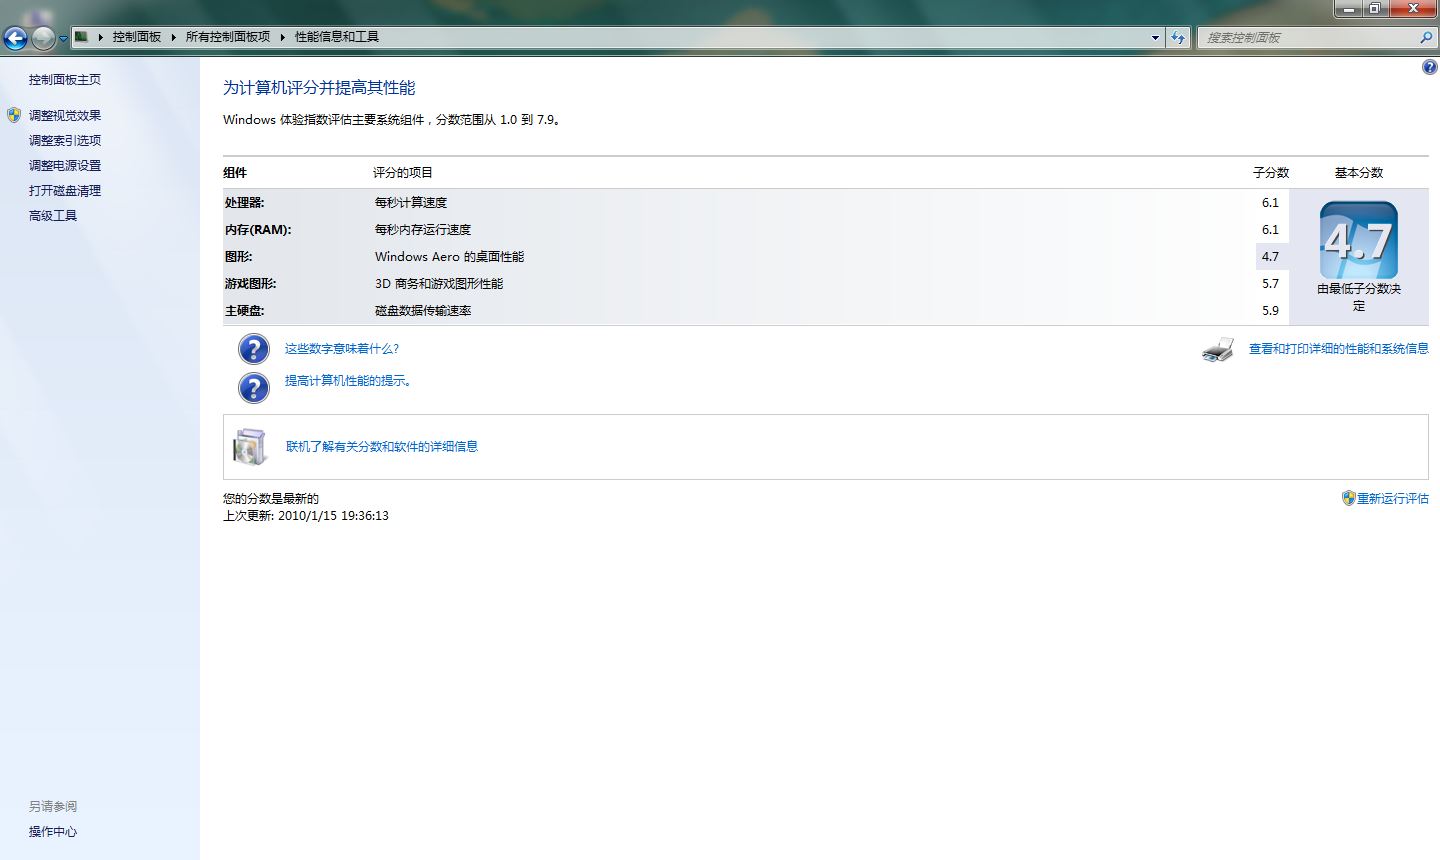Click question icon beside 这些数字意味着什么

point(254,349)
